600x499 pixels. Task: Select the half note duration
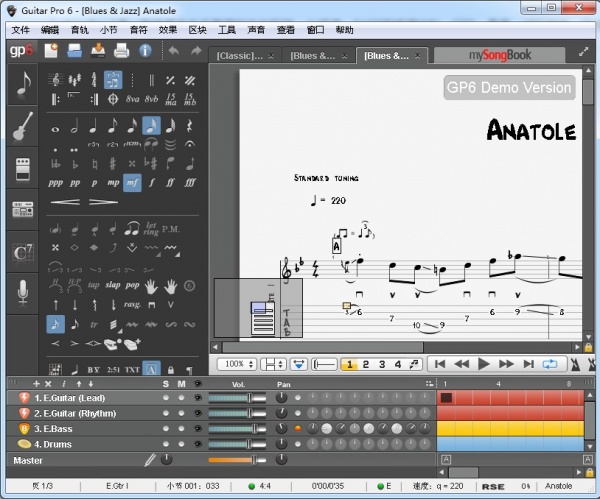coord(74,126)
